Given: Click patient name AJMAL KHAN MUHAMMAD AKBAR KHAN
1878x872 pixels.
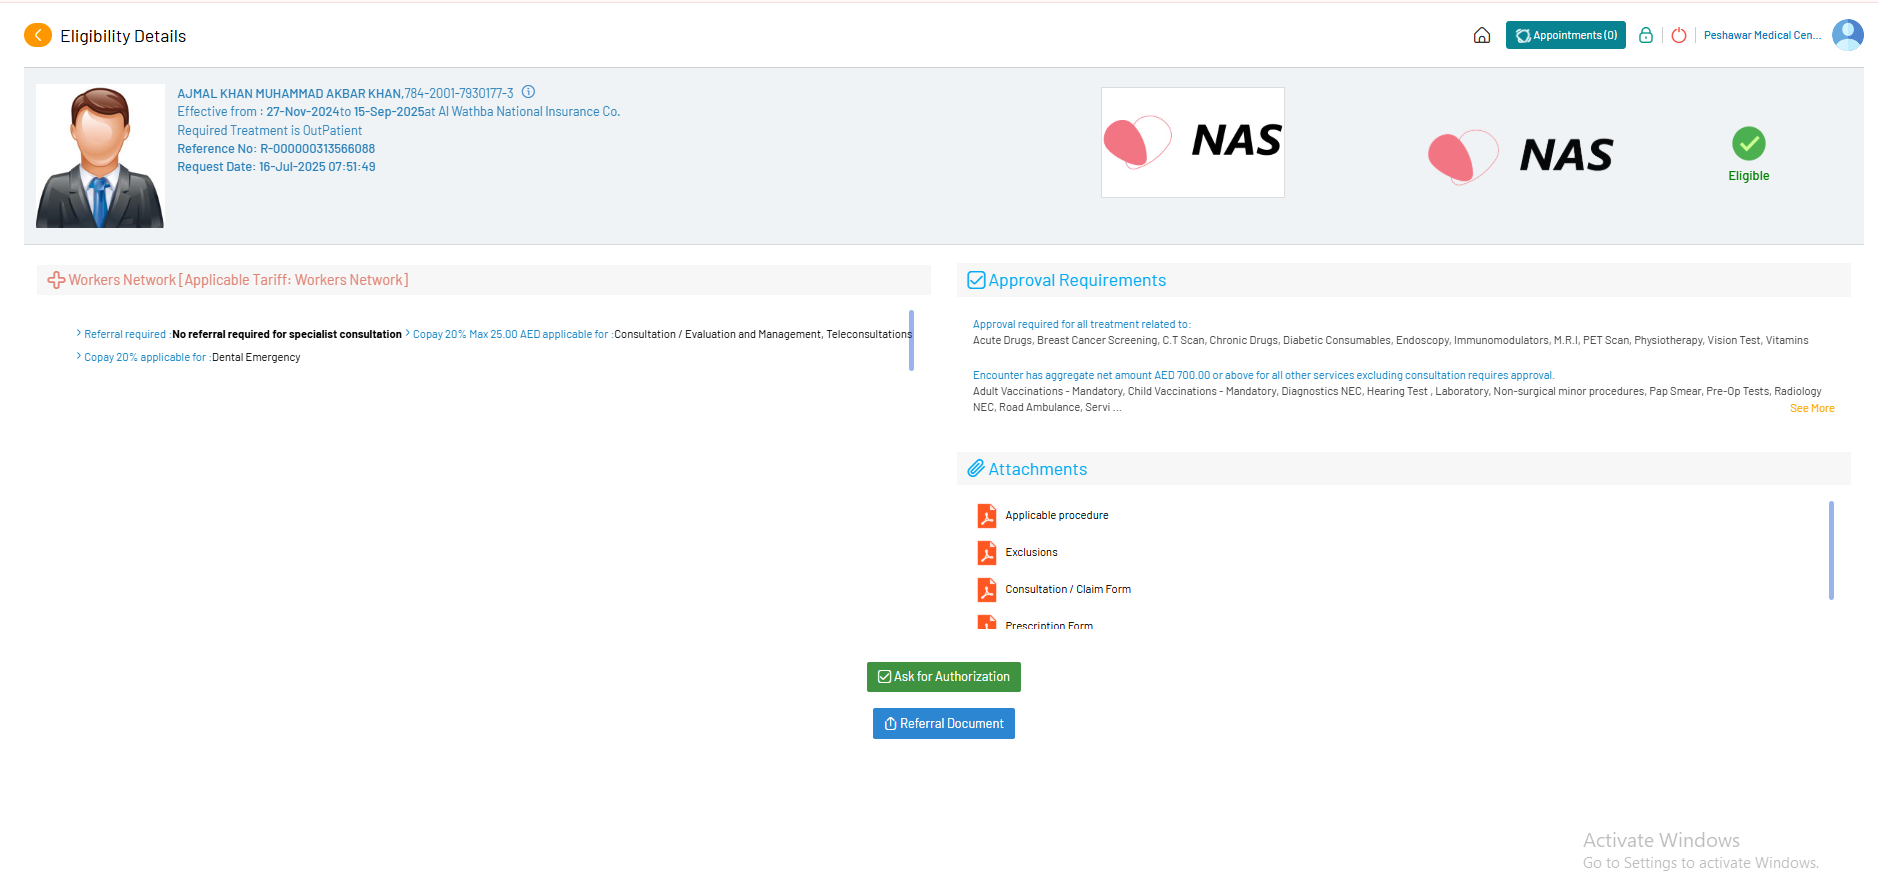Looking at the screenshot, I should point(289,94).
